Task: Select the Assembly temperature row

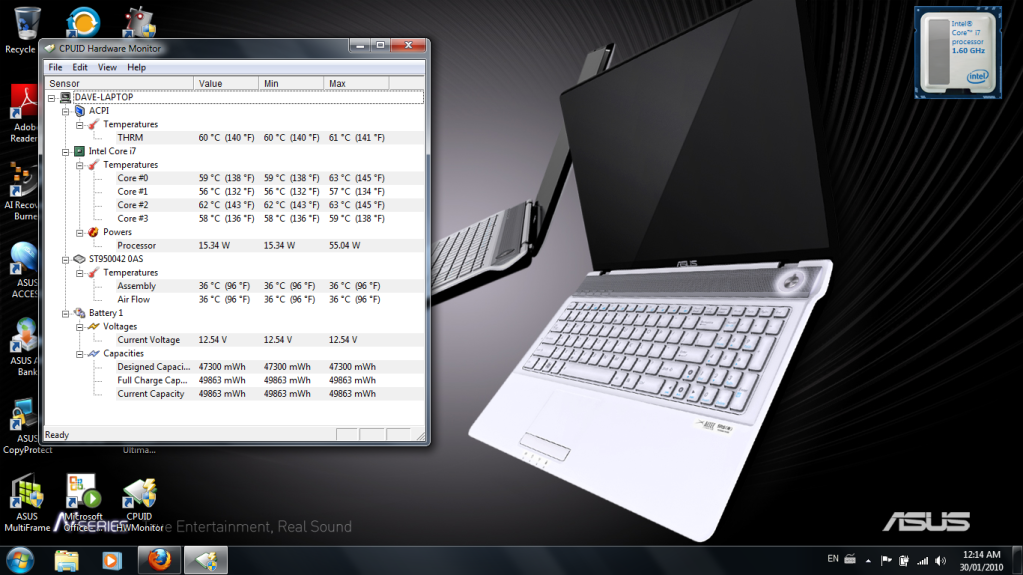Action: [x=269, y=286]
